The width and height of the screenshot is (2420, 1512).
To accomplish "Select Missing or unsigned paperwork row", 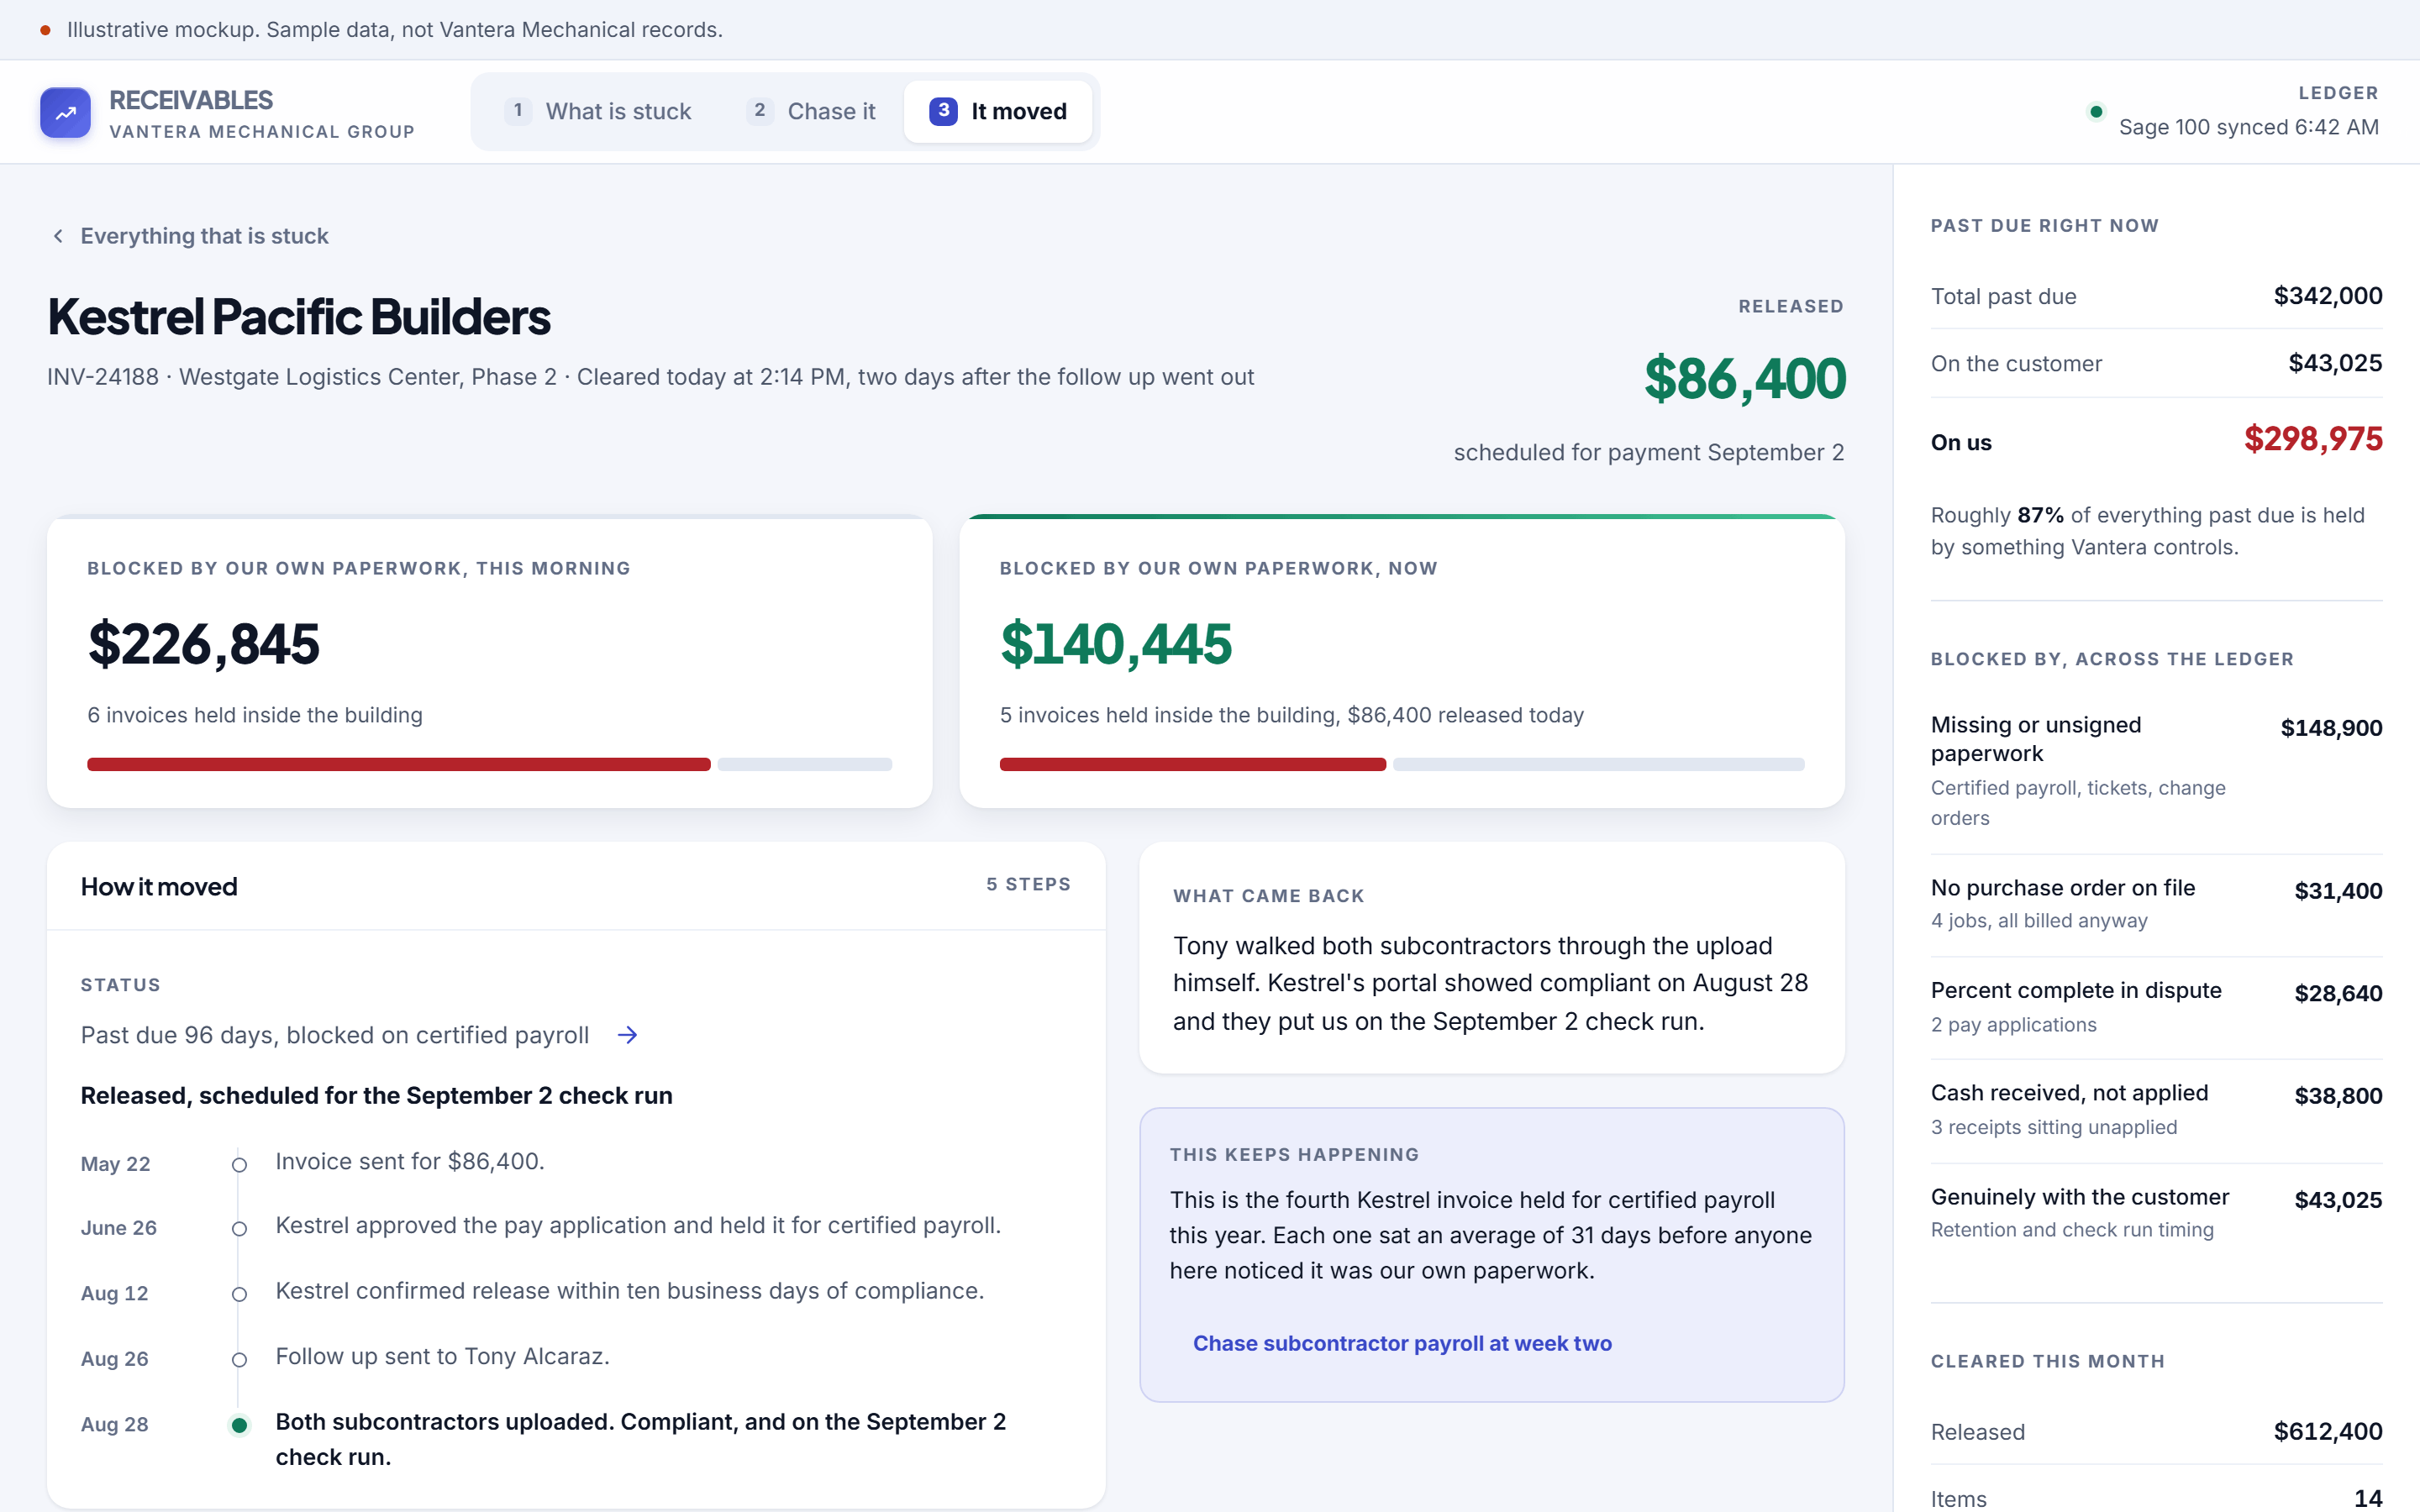I will pos(2156,771).
